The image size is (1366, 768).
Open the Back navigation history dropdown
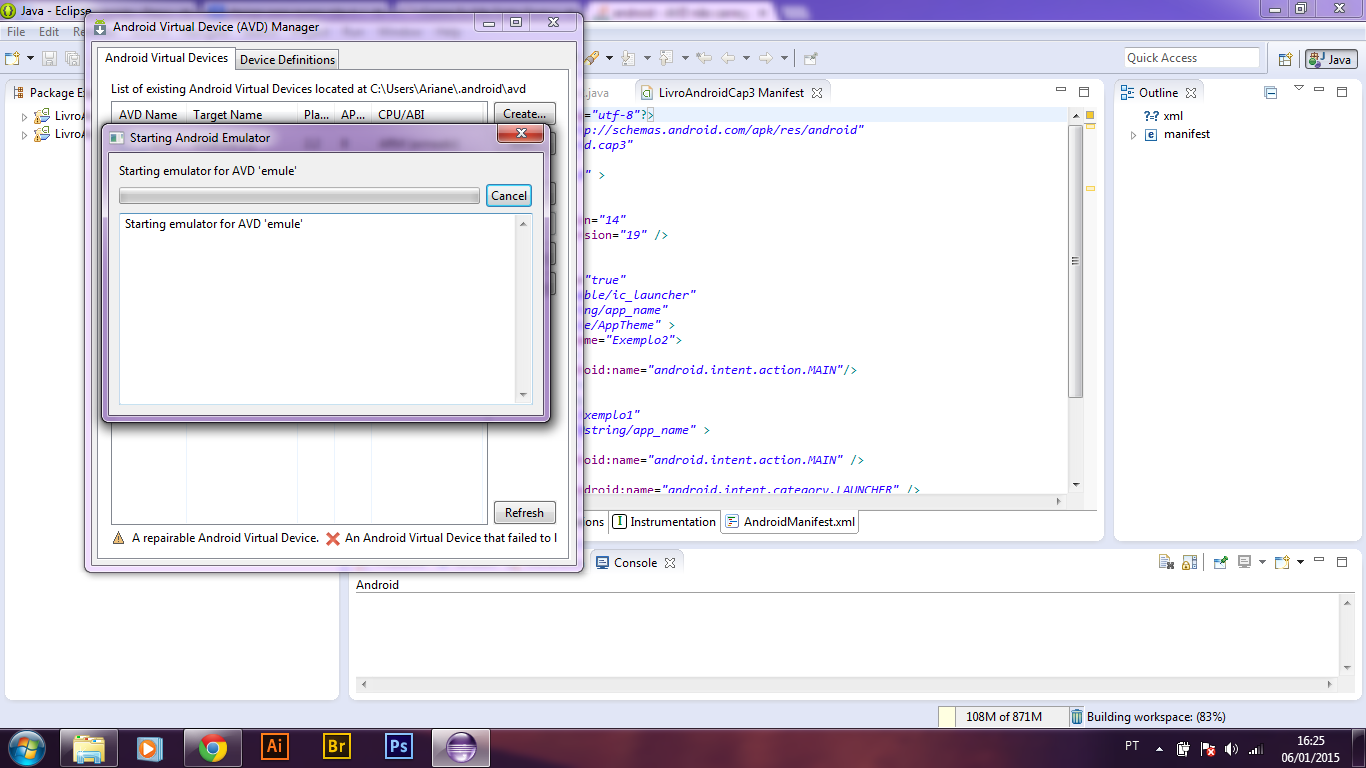[x=746, y=58]
